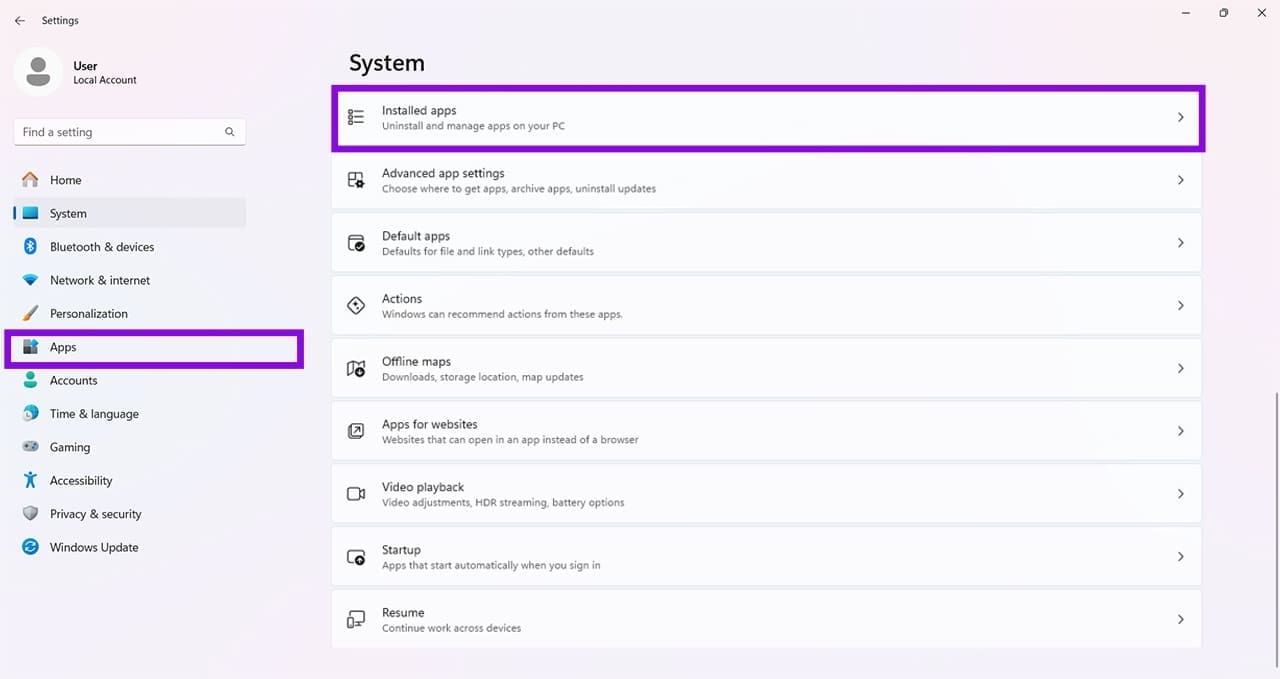Open Personalization label in sidebar
Image resolution: width=1280 pixels, height=679 pixels.
pos(89,313)
